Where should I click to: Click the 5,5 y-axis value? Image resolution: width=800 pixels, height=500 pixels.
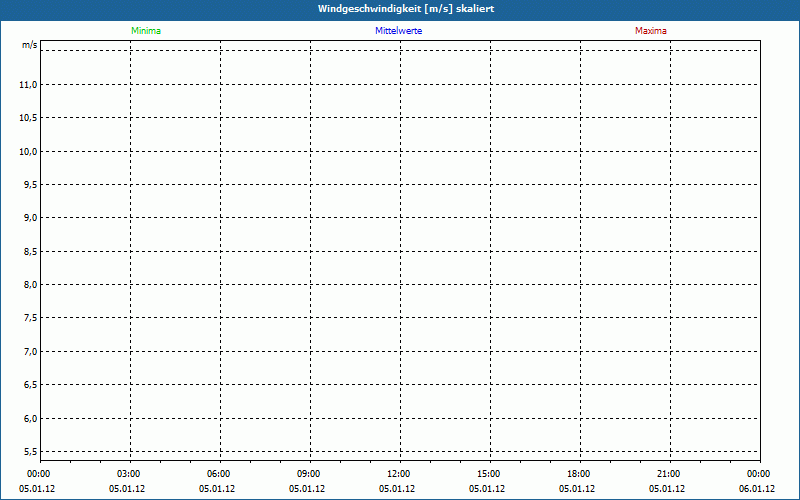pyautogui.click(x=31, y=452)
